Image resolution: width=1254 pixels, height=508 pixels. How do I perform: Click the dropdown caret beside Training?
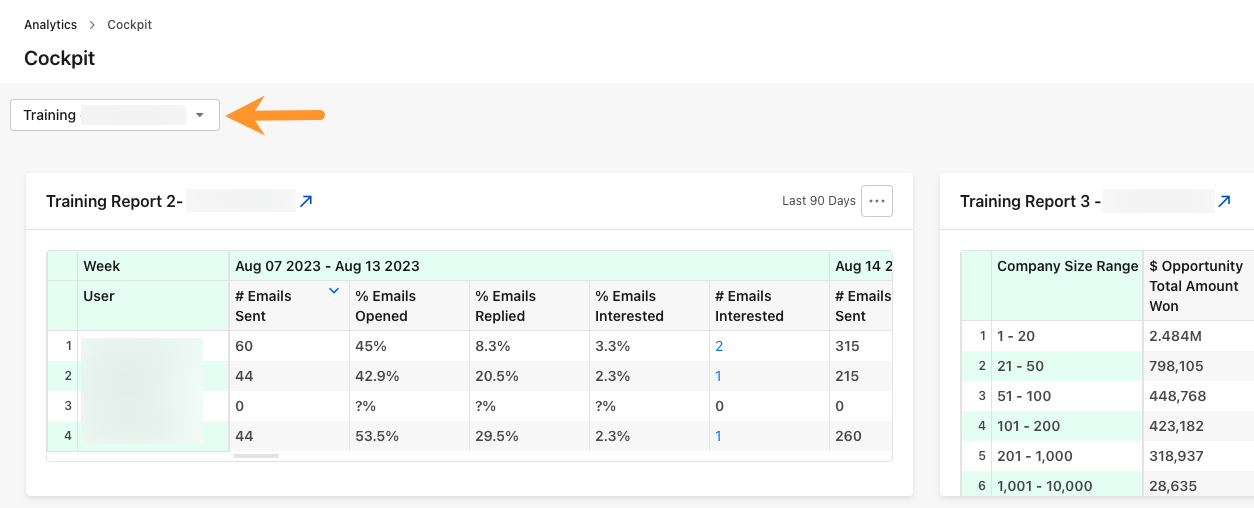(x=200, y=115)
